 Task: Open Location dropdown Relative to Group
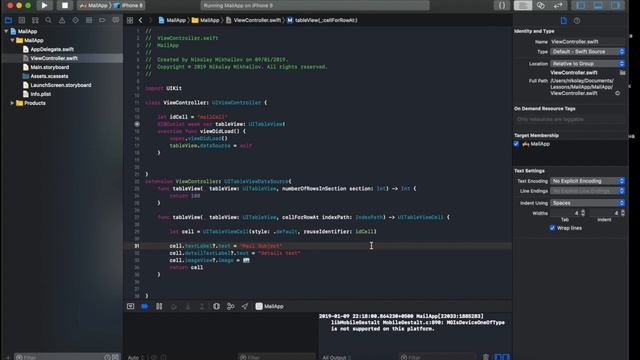(x=587, y=64)
